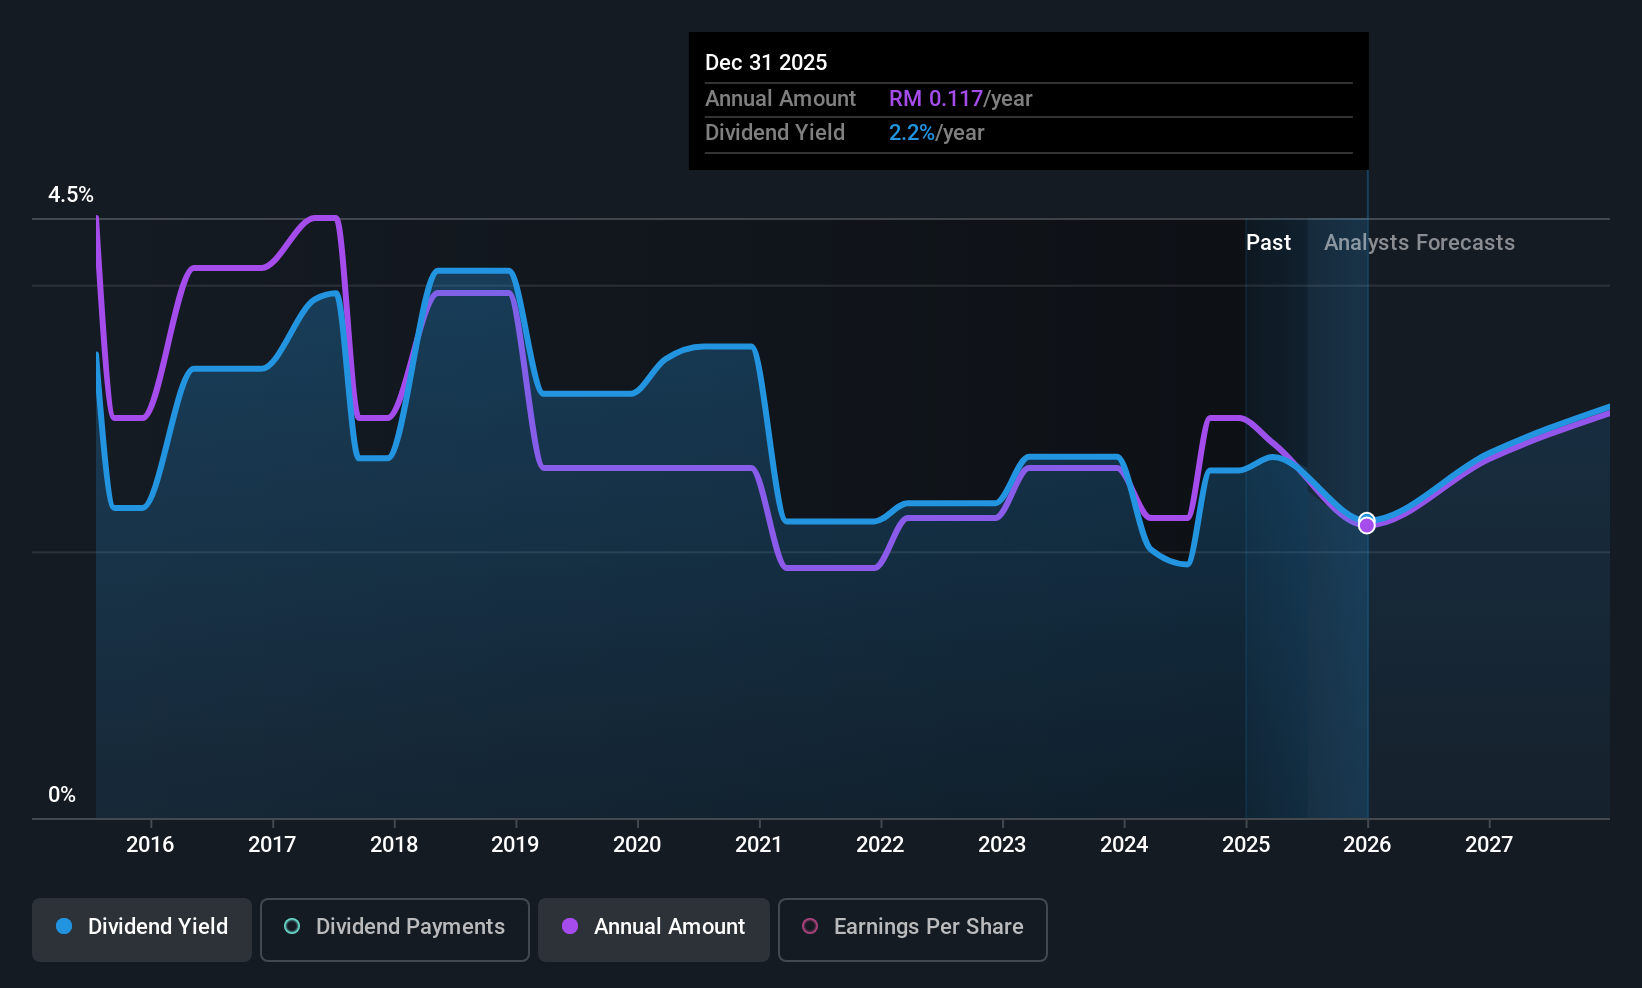
Task: Click the Past region label
Action: pyautogui.click(x=1268, y=242)
